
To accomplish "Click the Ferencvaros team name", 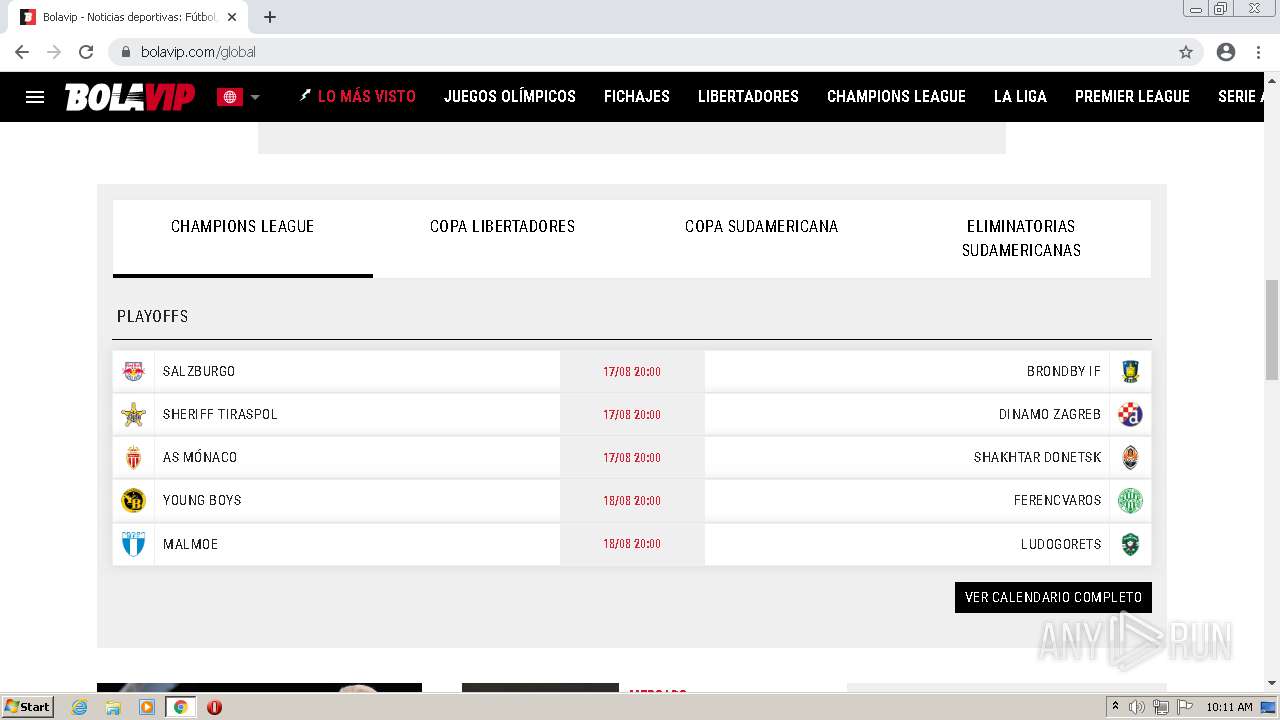I will (x=1057, y=500).
